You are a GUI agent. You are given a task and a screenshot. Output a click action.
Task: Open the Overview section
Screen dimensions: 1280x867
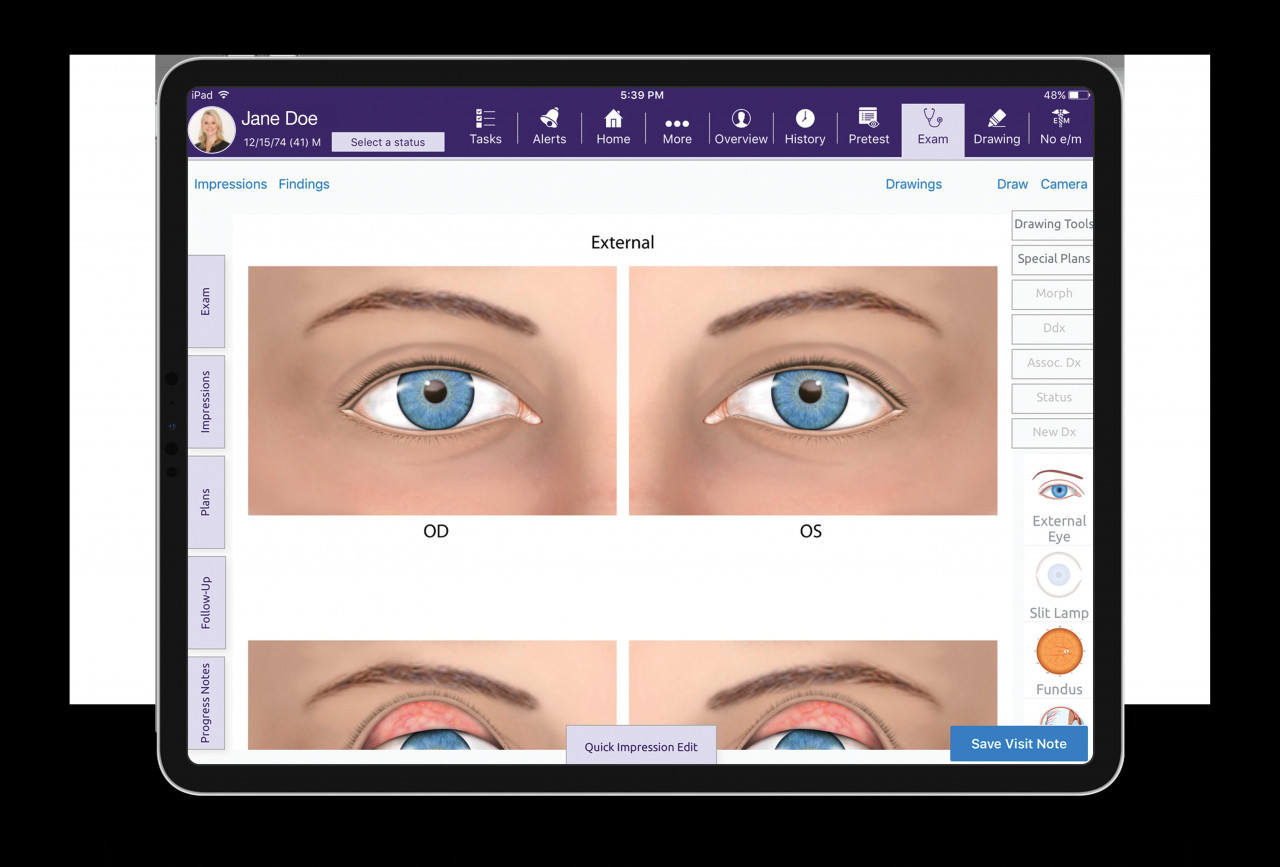(741, 128)
